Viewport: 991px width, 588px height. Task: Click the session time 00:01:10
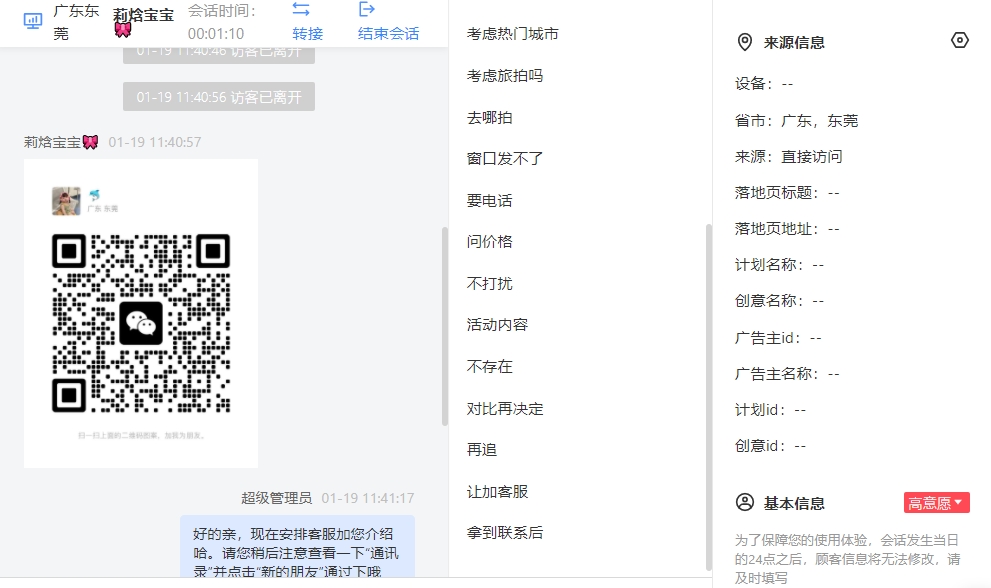click(x=216, y=34)
